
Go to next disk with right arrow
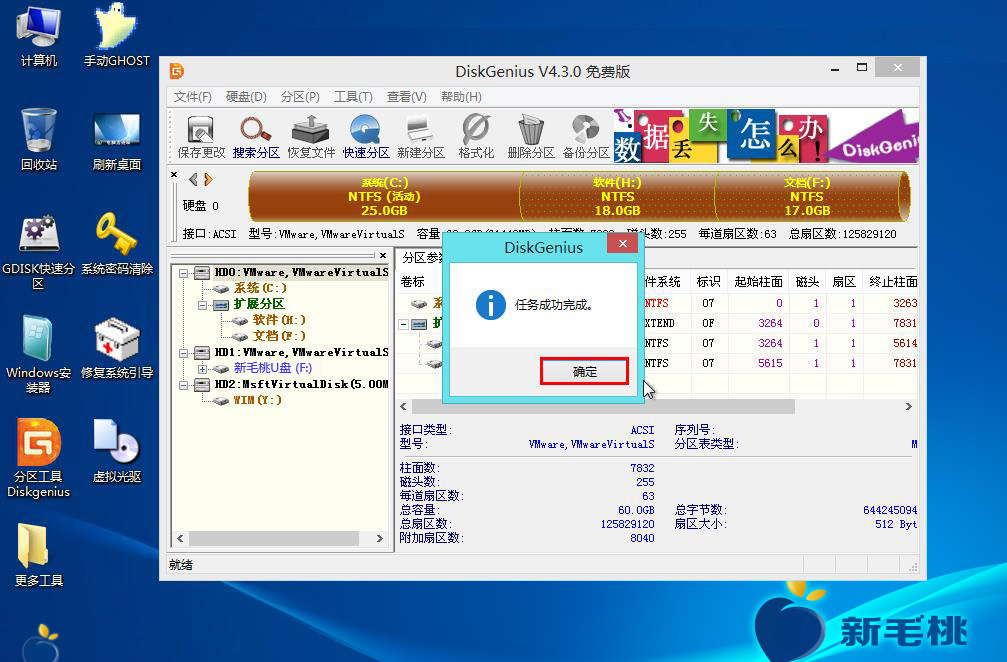208,179
